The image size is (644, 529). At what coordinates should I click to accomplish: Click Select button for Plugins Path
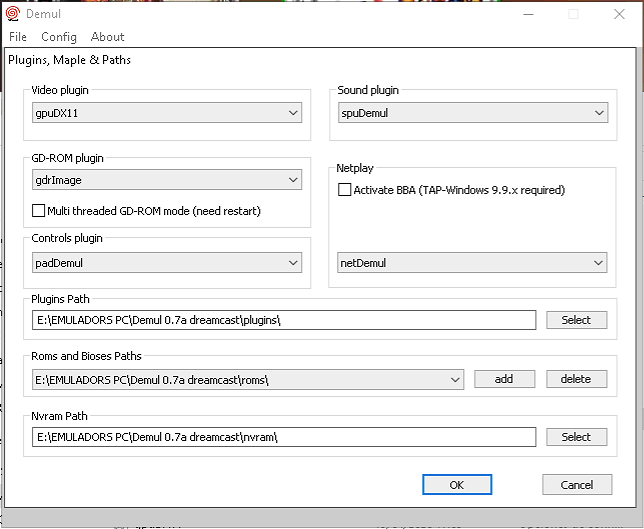click(x=576, y=320)
